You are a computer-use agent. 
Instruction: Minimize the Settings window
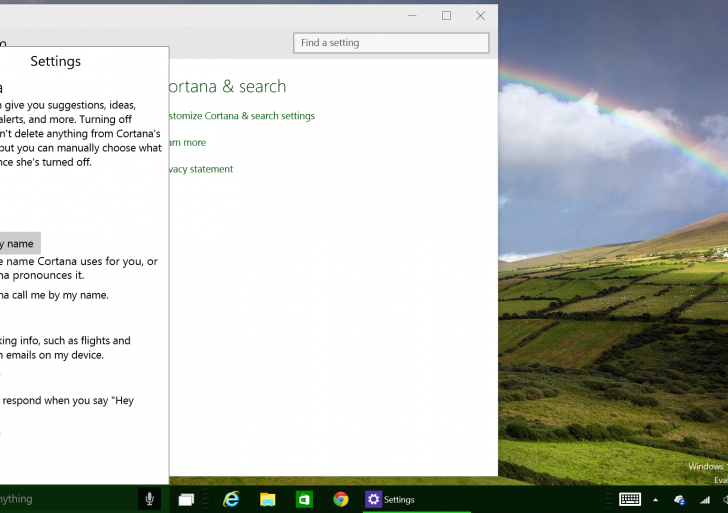point(412,15)
